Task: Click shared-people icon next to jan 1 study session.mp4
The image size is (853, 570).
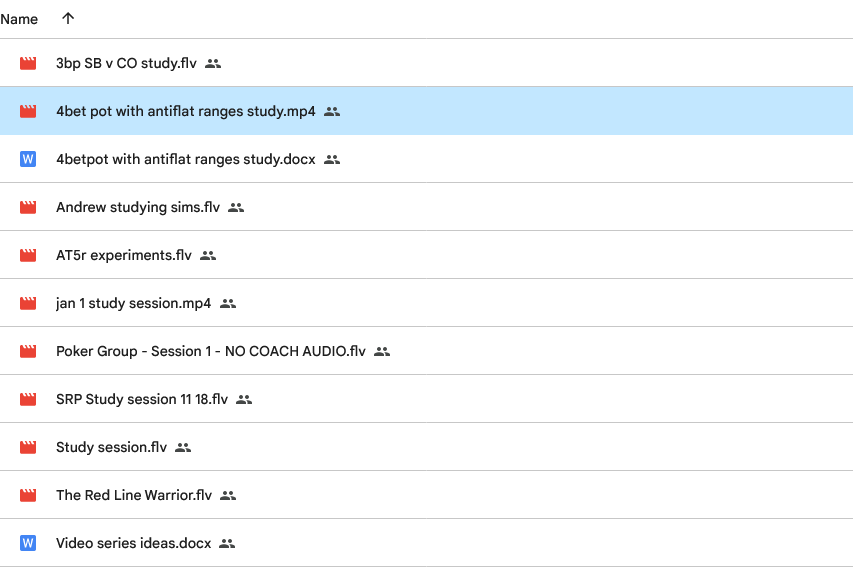Action: 228,304
